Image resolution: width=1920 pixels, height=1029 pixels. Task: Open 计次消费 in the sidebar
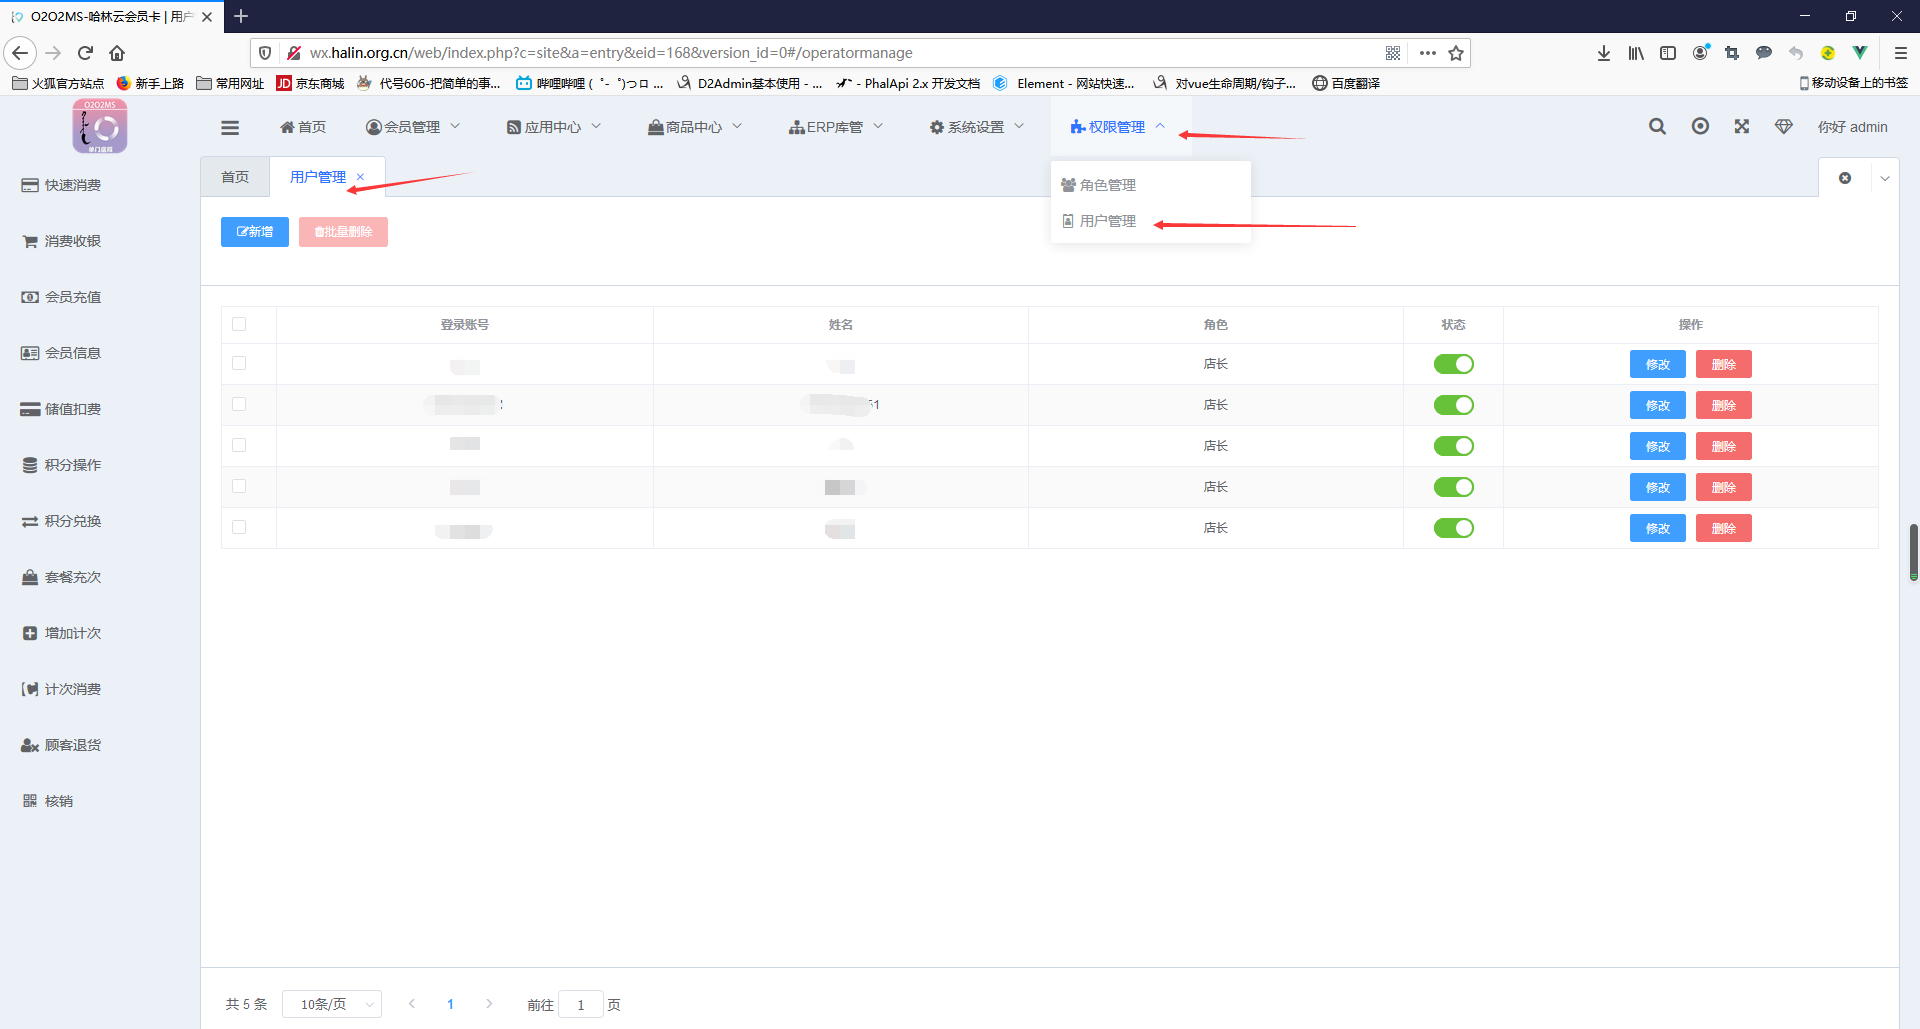[x=62, y=689]
